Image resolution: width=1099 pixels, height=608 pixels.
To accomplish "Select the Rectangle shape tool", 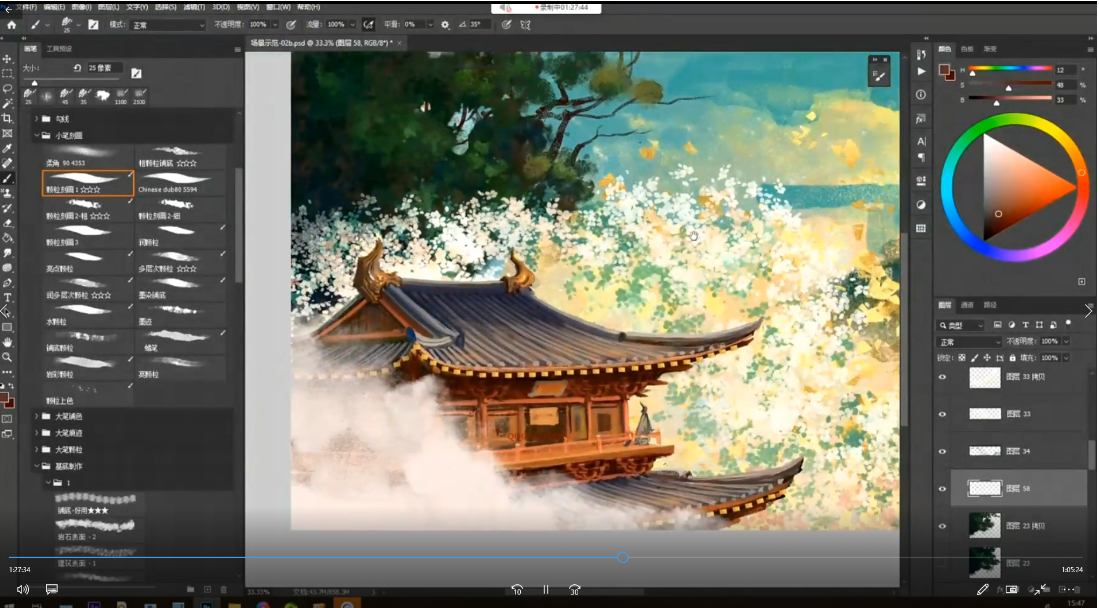I will click(7, 327).
